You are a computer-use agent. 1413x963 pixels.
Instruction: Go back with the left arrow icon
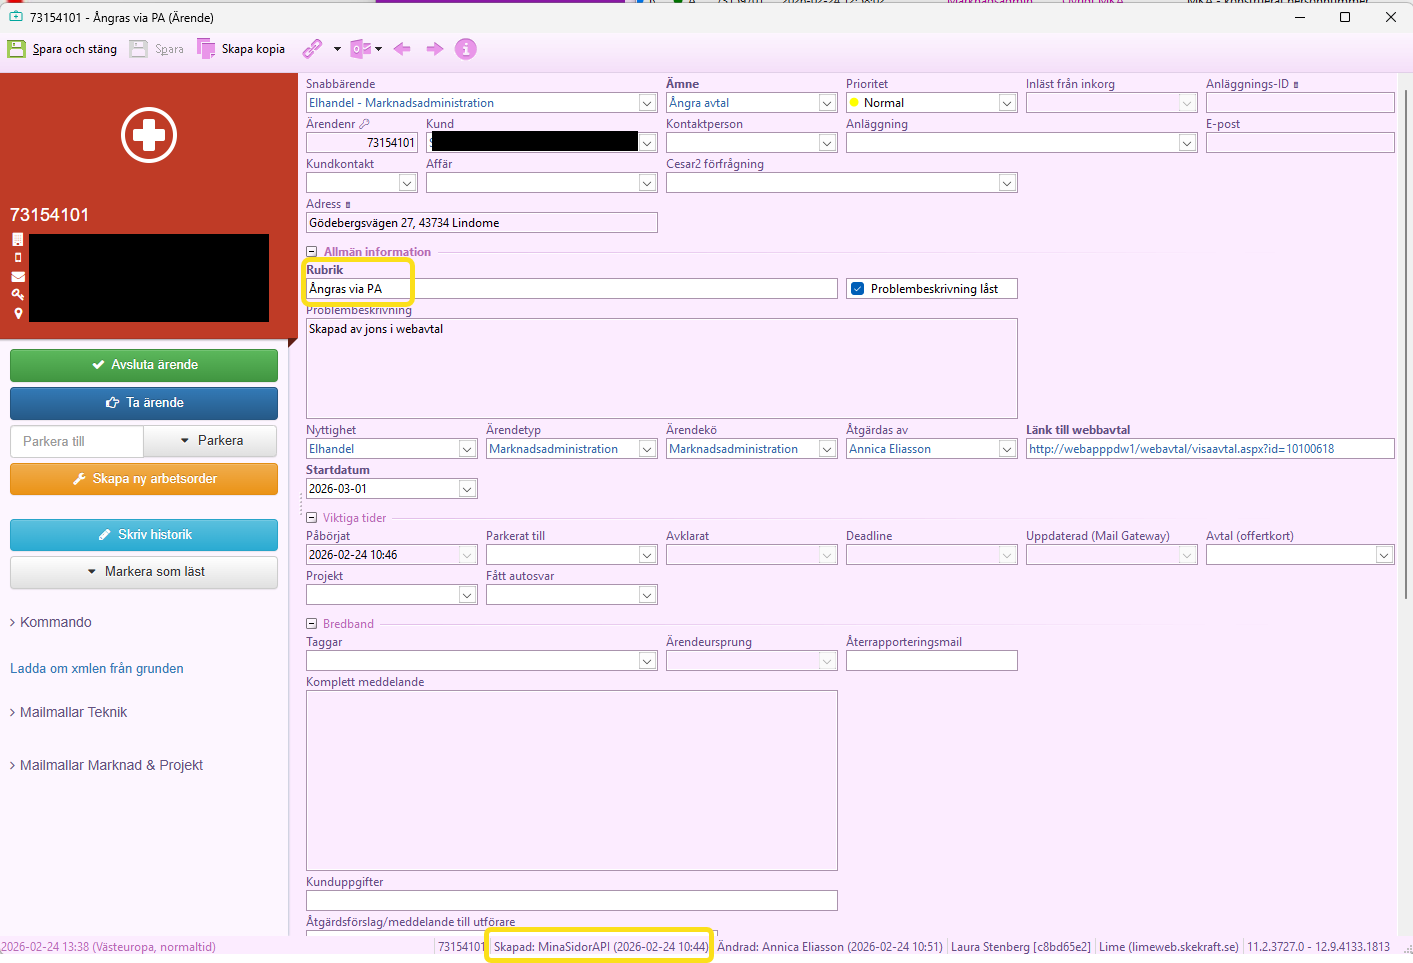point(402,49)
